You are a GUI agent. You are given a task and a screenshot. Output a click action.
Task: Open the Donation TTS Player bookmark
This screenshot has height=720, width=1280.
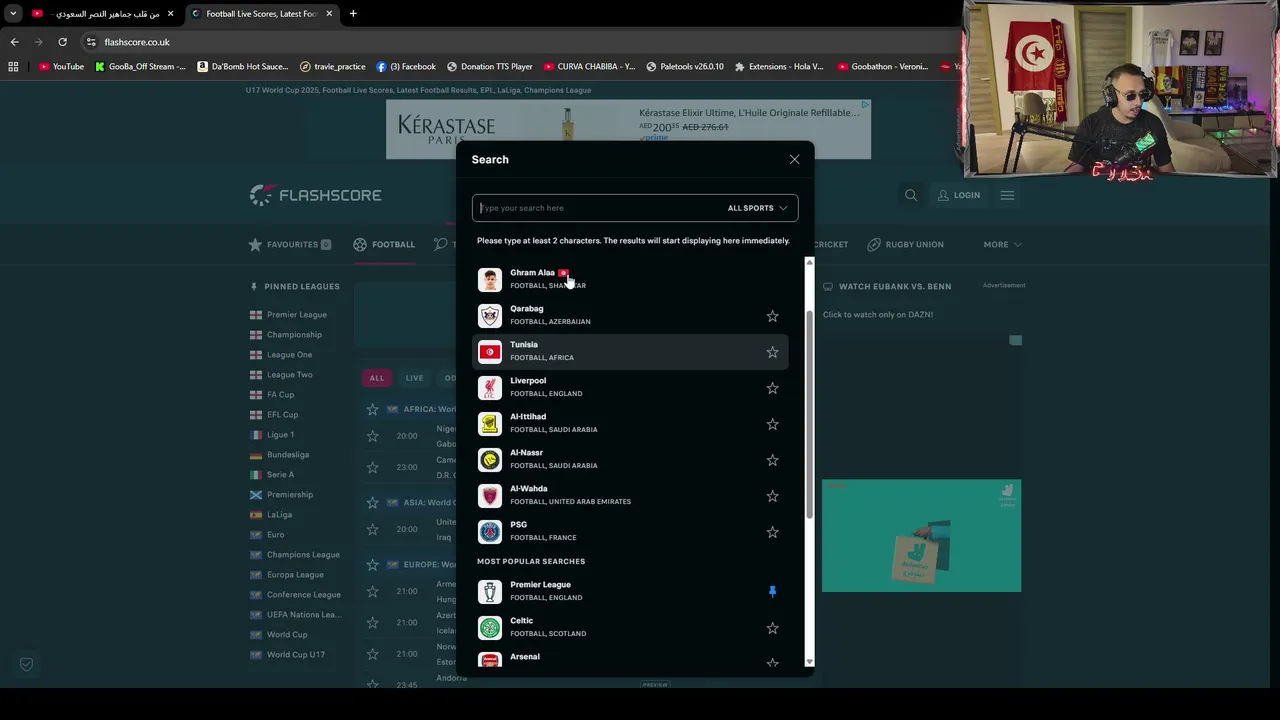(x=489, y=66)
